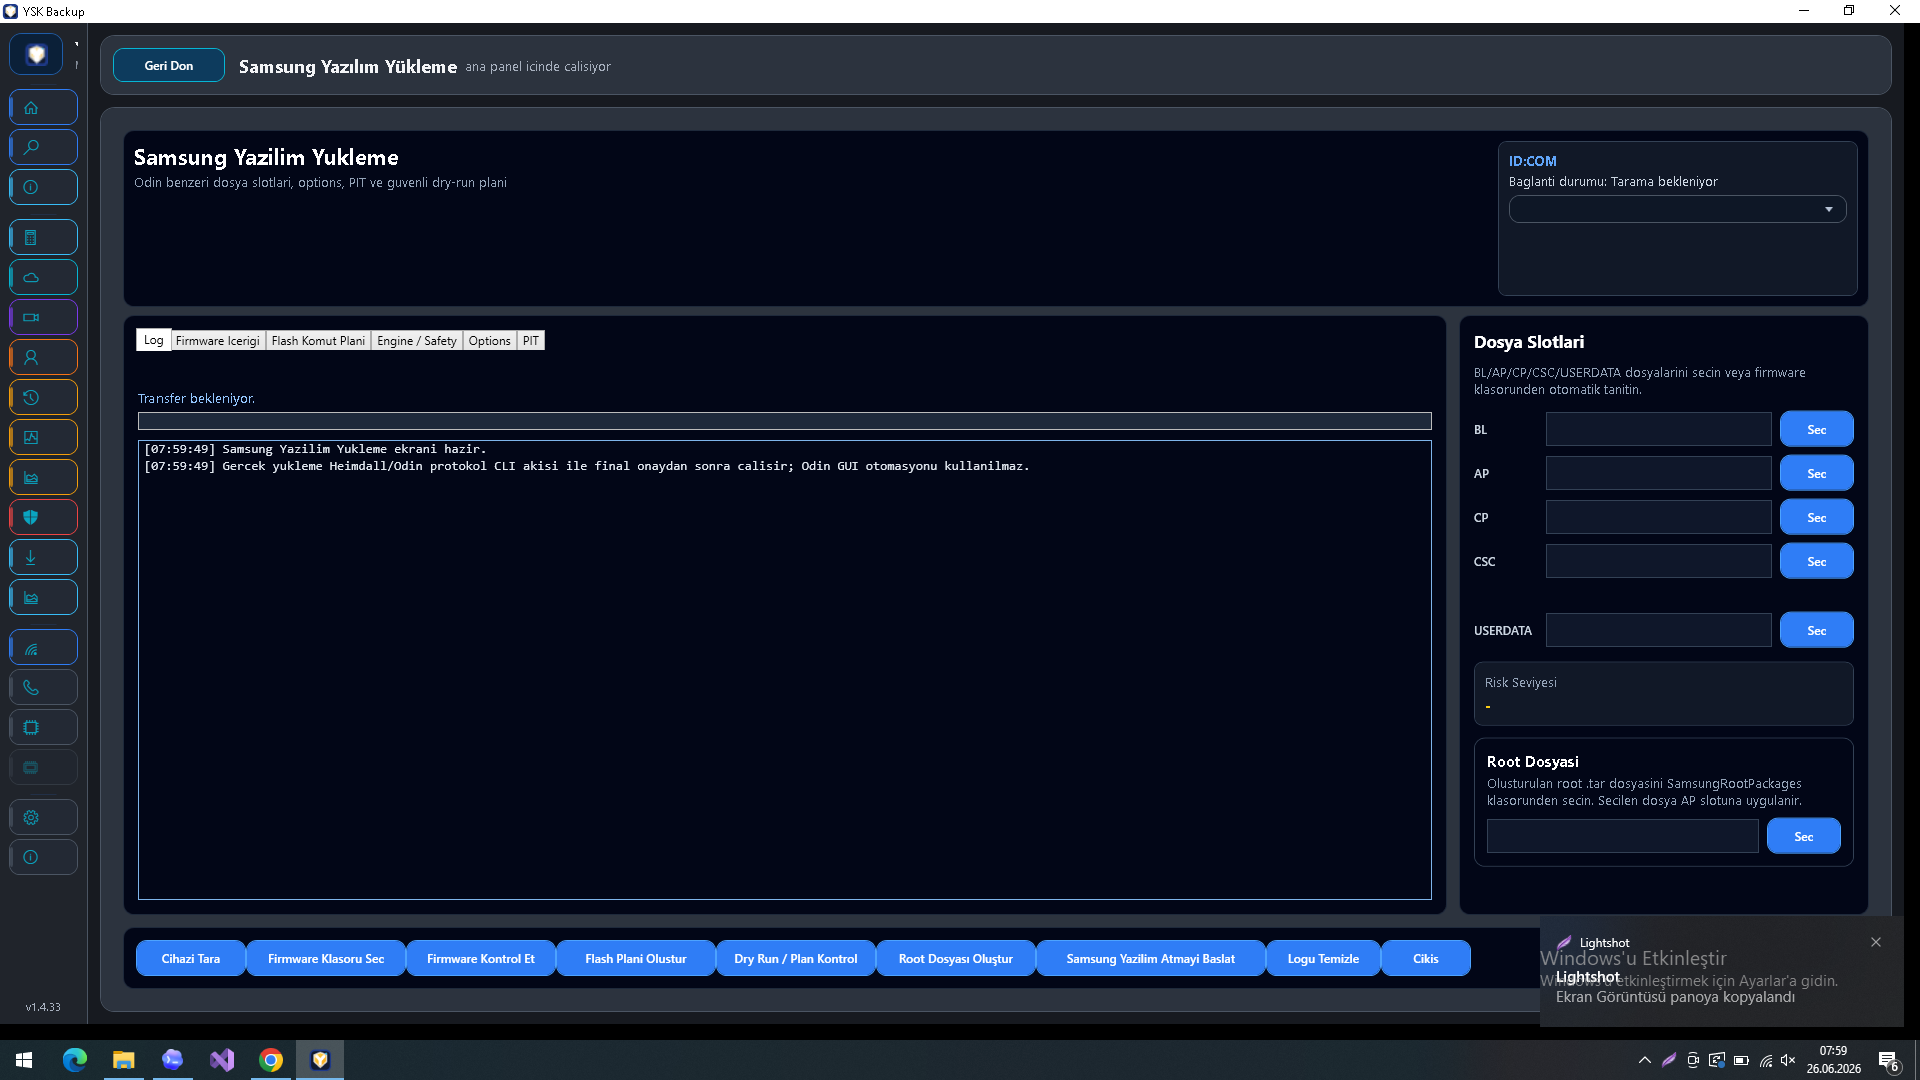
Task: Click Sec button under Root Dosyasi
Action: [1803, 836]
